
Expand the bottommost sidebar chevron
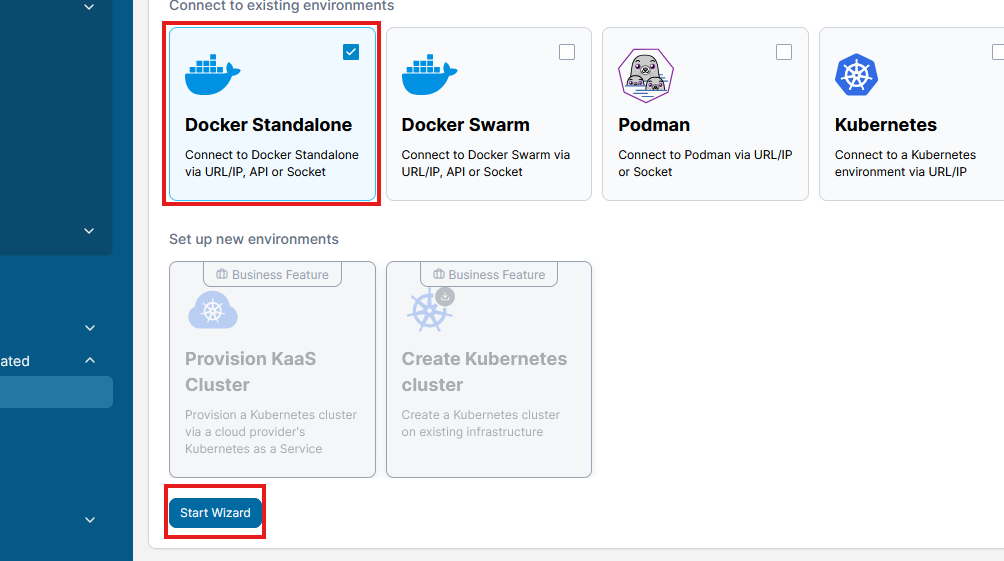[89, 520]
